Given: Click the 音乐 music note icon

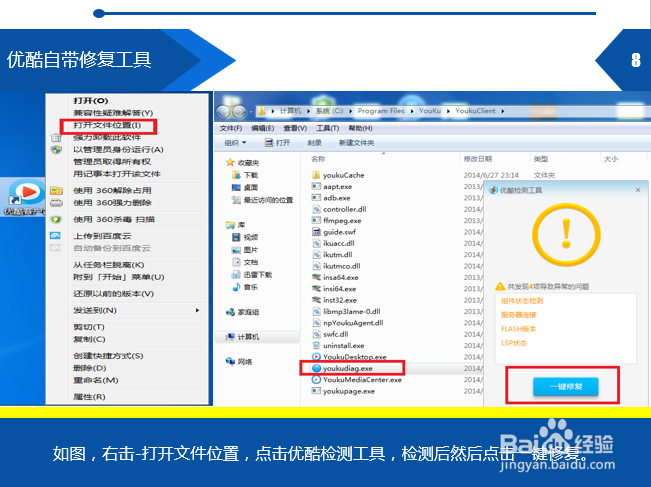Looking at the screenshot, I should [x=236, y=287].
